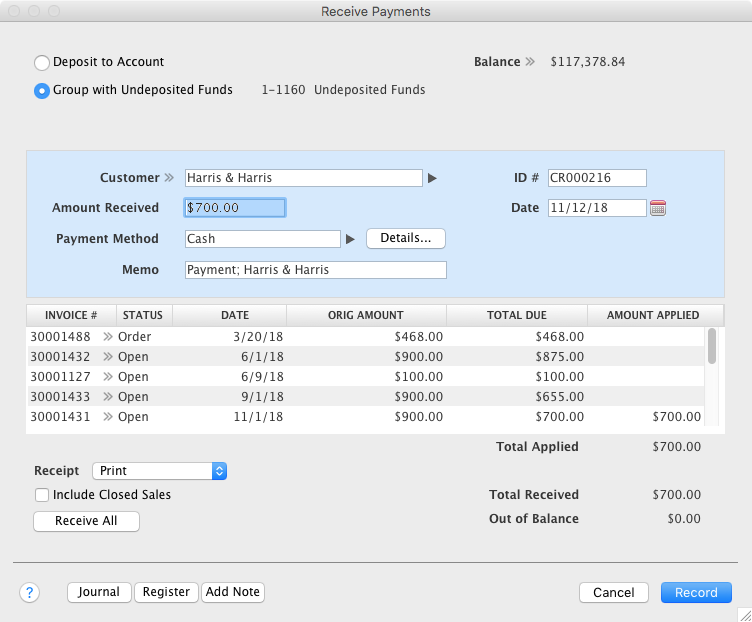Click the Out of Balance value $0.00

[x=684, y=519]
